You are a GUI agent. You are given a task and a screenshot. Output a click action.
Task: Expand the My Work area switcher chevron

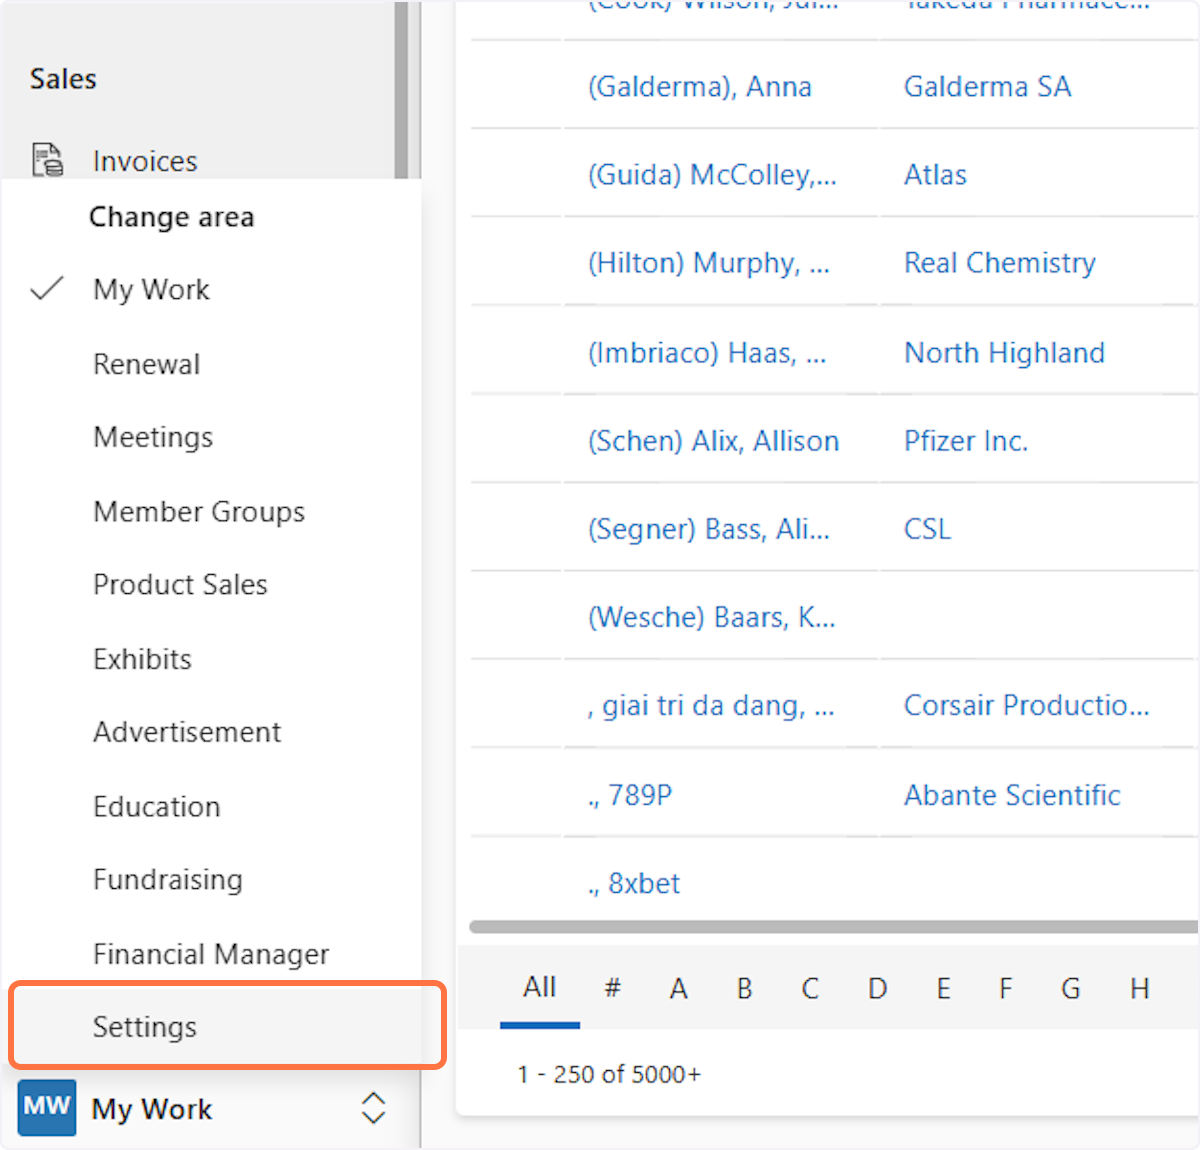372,1108
